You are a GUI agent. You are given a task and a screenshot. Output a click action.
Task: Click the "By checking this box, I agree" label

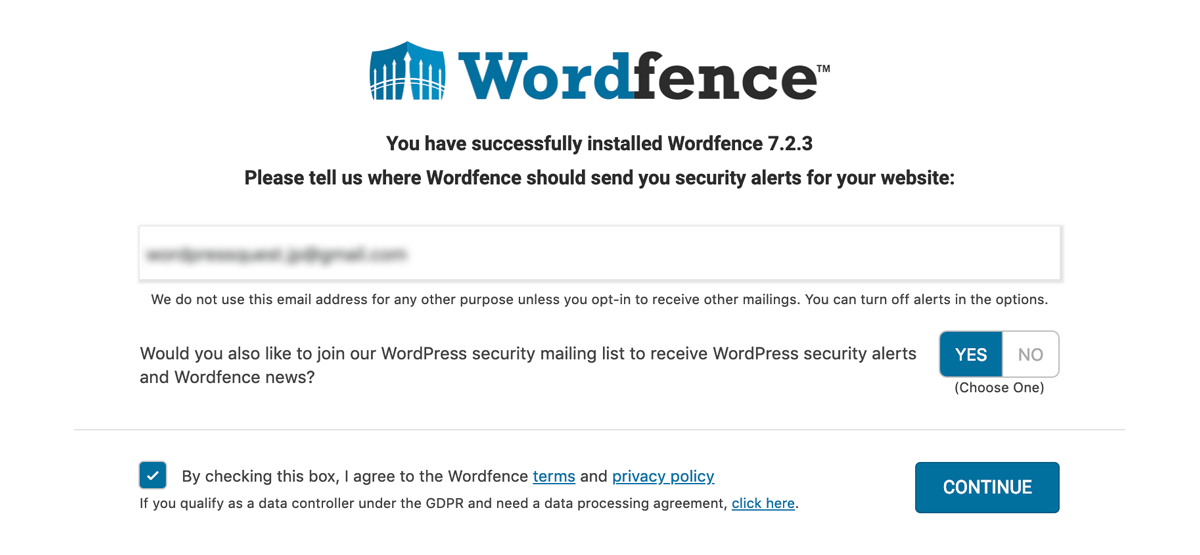(355, 476)
